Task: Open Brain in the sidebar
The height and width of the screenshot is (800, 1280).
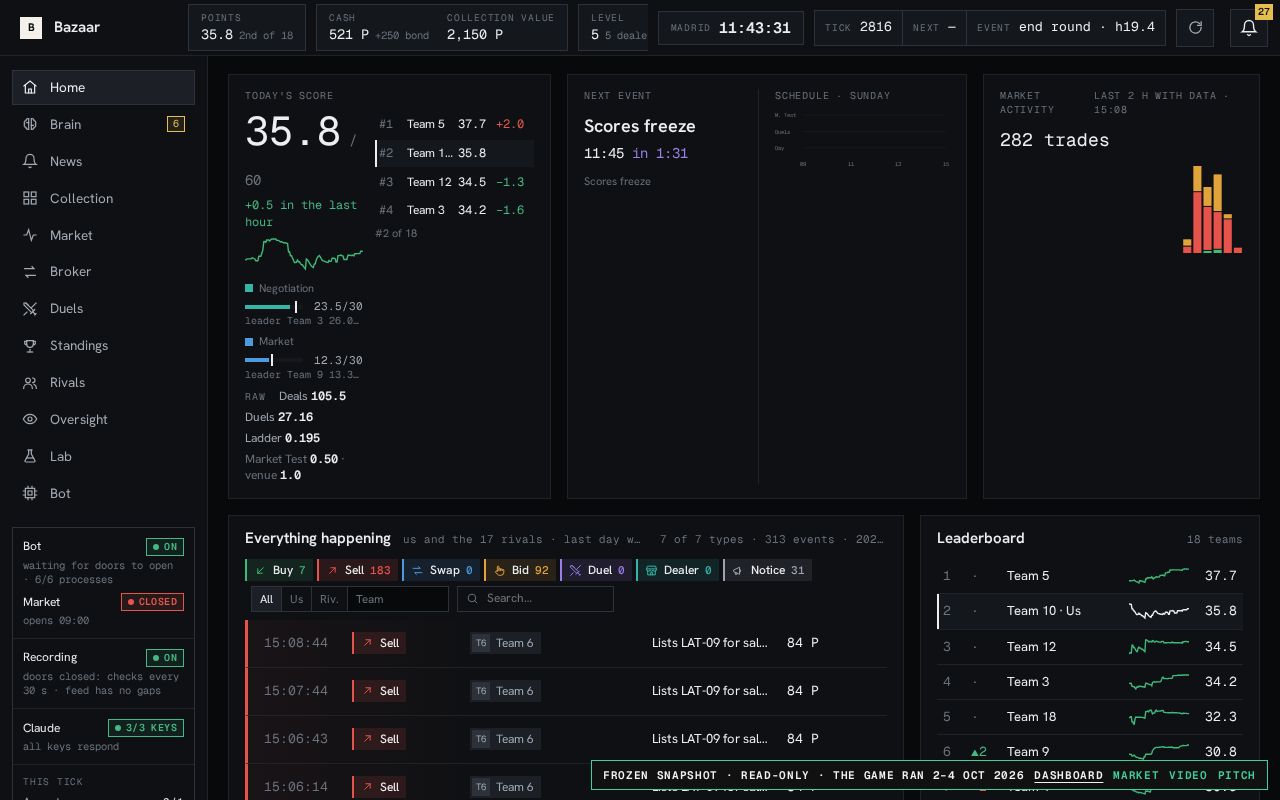Action: click(103, 124)
